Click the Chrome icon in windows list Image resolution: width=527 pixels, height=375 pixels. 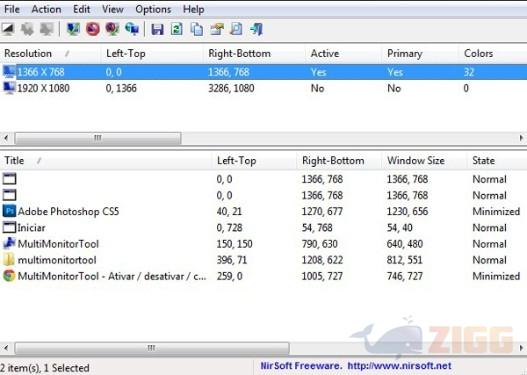click(9, 276)
